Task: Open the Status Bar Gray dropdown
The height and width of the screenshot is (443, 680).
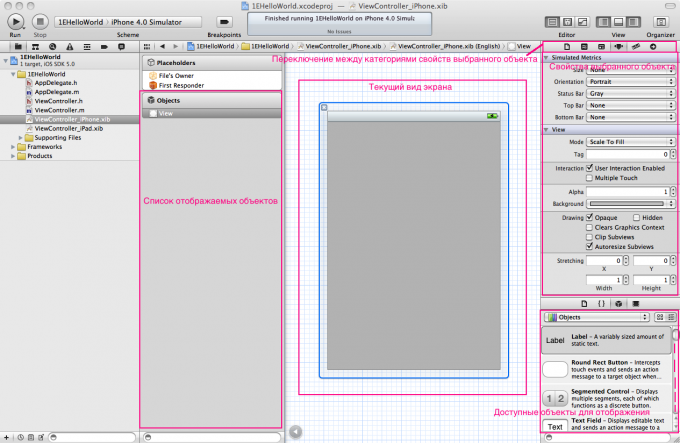Action: 631,93
